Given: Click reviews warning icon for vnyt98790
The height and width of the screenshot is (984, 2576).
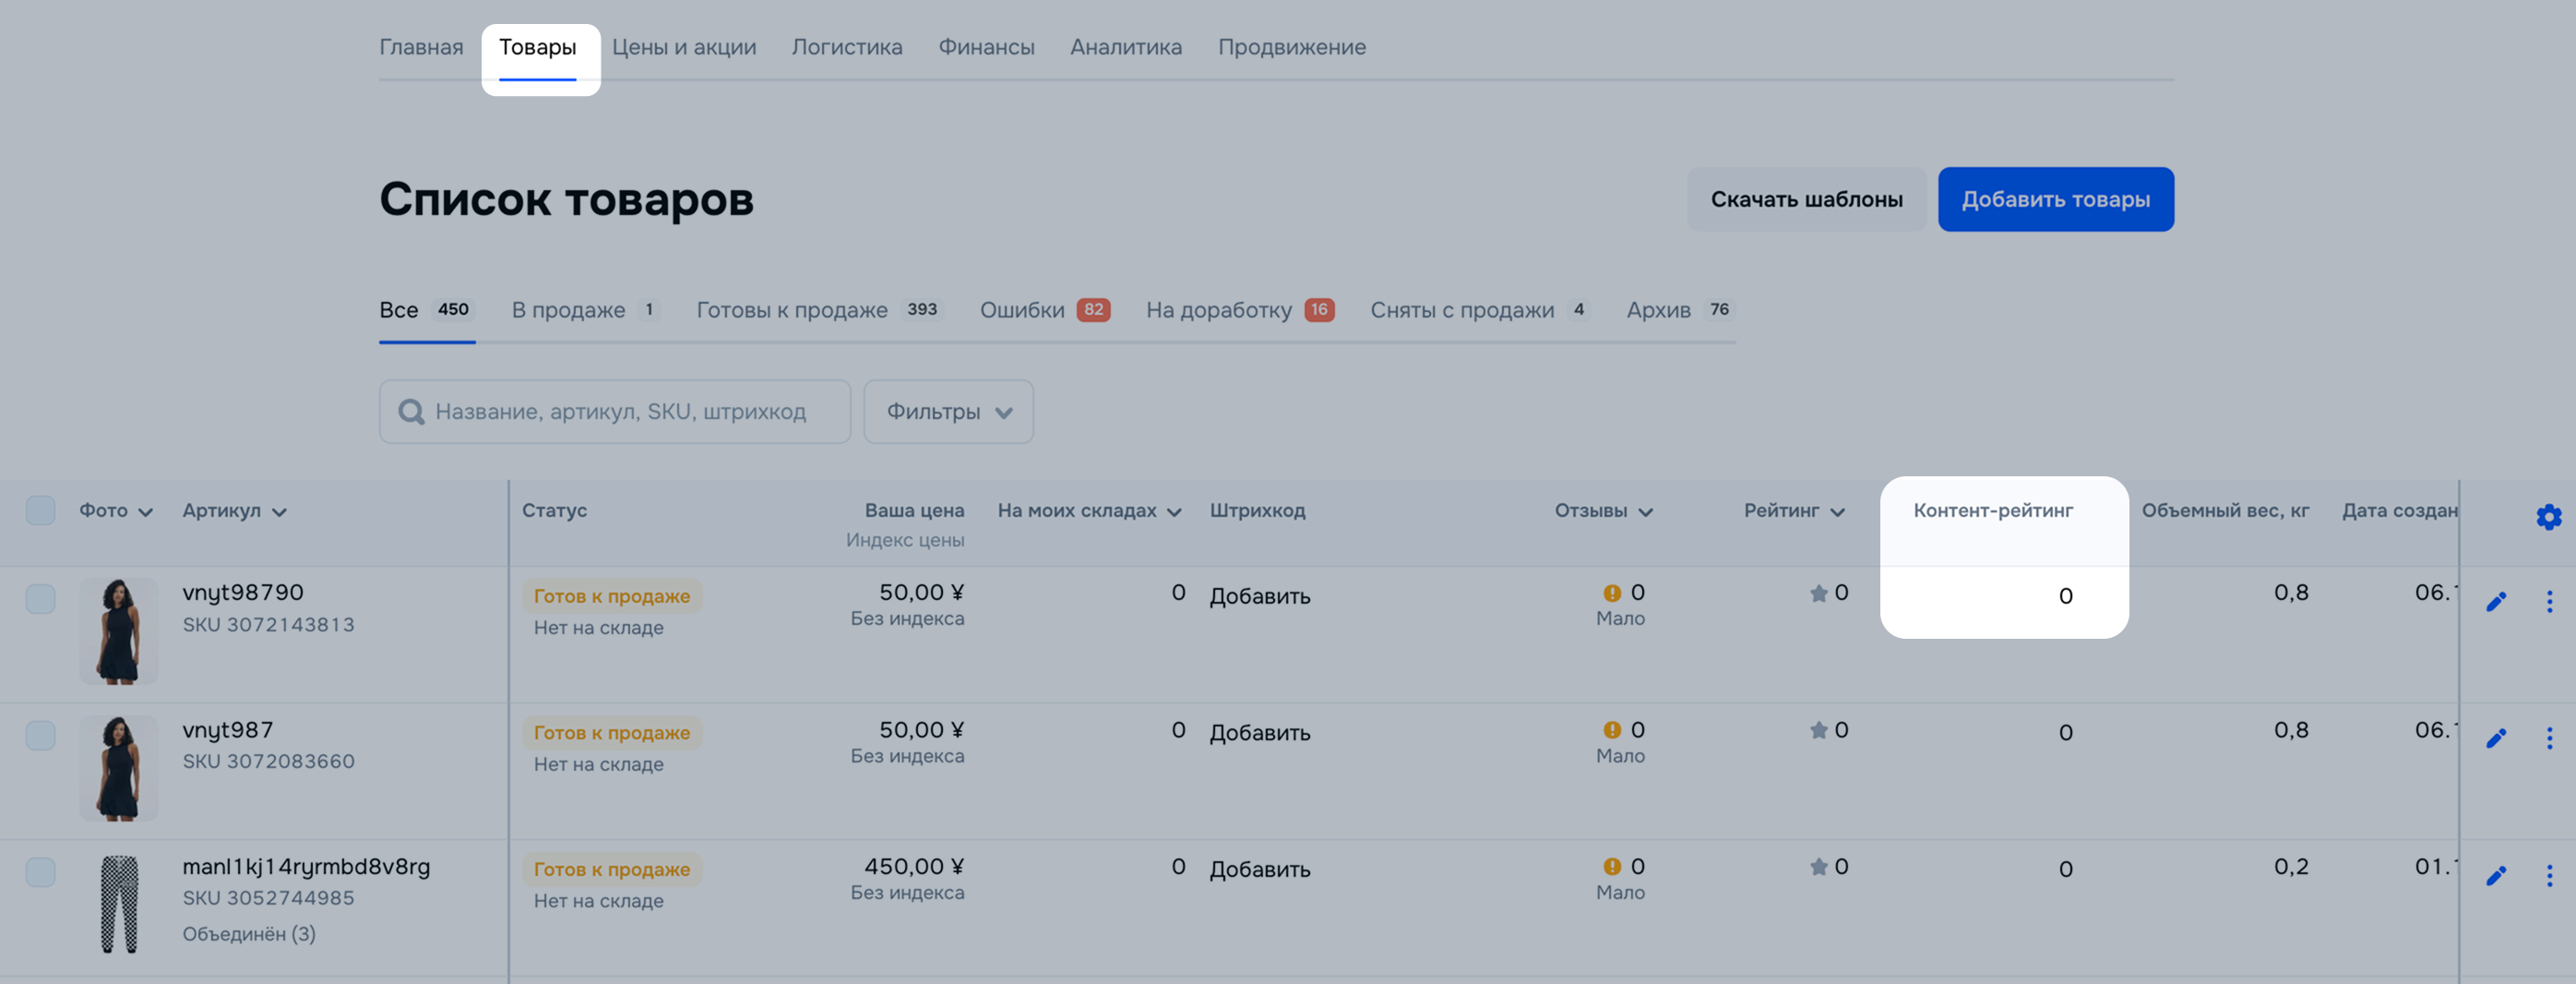Looking at the screenshot, I should tap(1612, 592).
